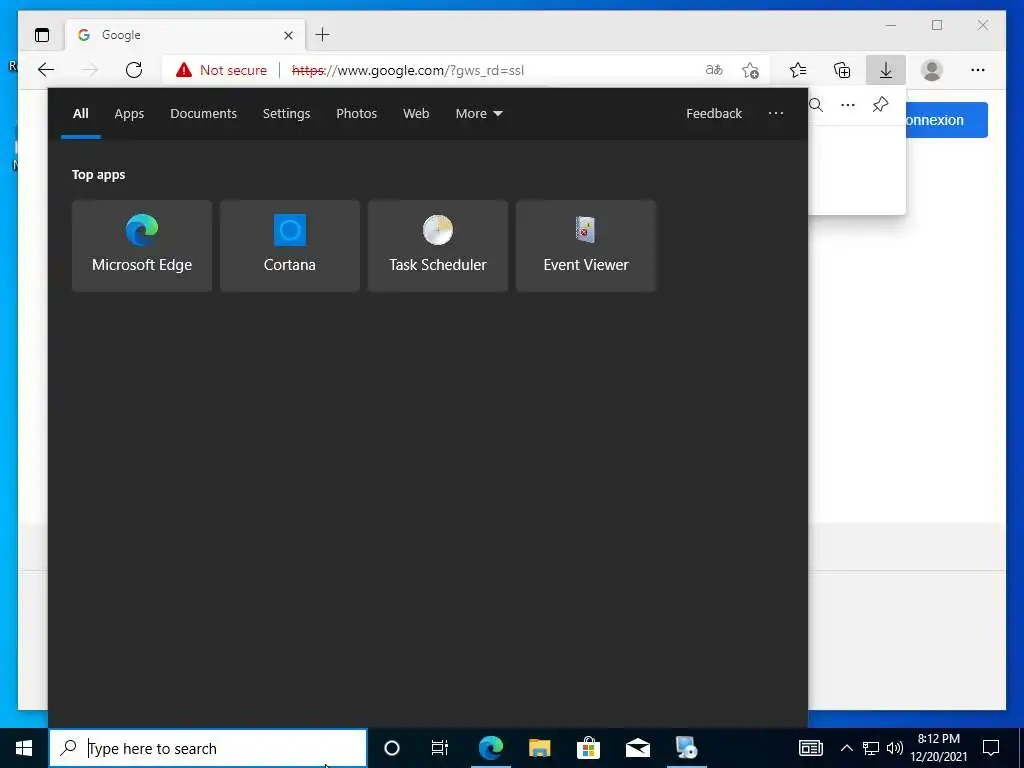
Task: Open Microsoft Edge from taskbar
Action: pyautogui.click(x=490, y=748)
